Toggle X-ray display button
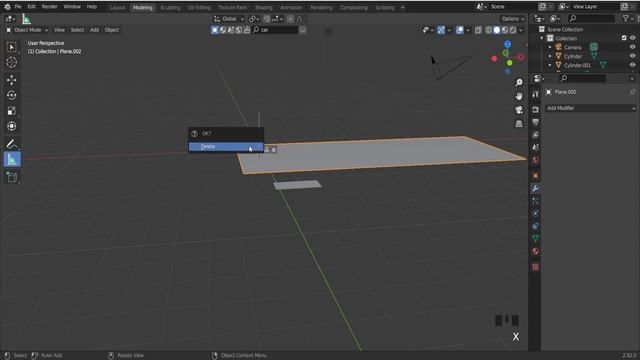 coord(478,30)
